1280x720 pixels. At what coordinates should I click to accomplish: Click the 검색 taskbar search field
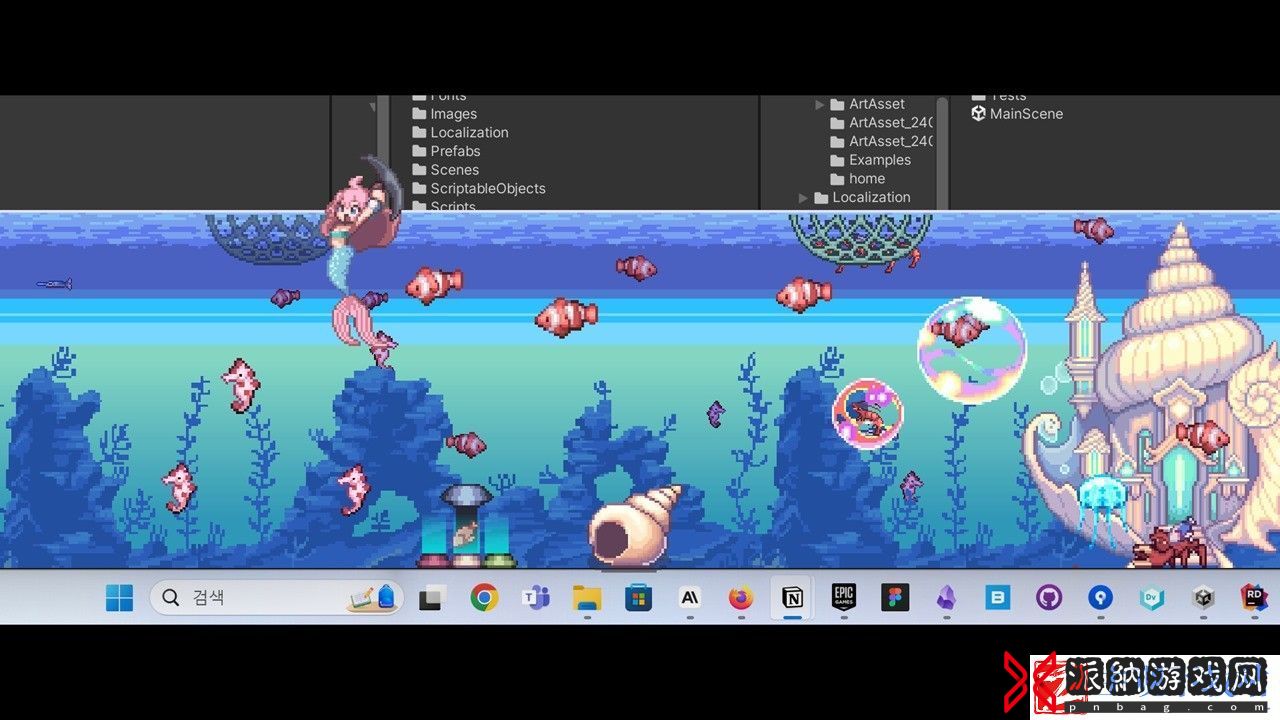[277, 598]
